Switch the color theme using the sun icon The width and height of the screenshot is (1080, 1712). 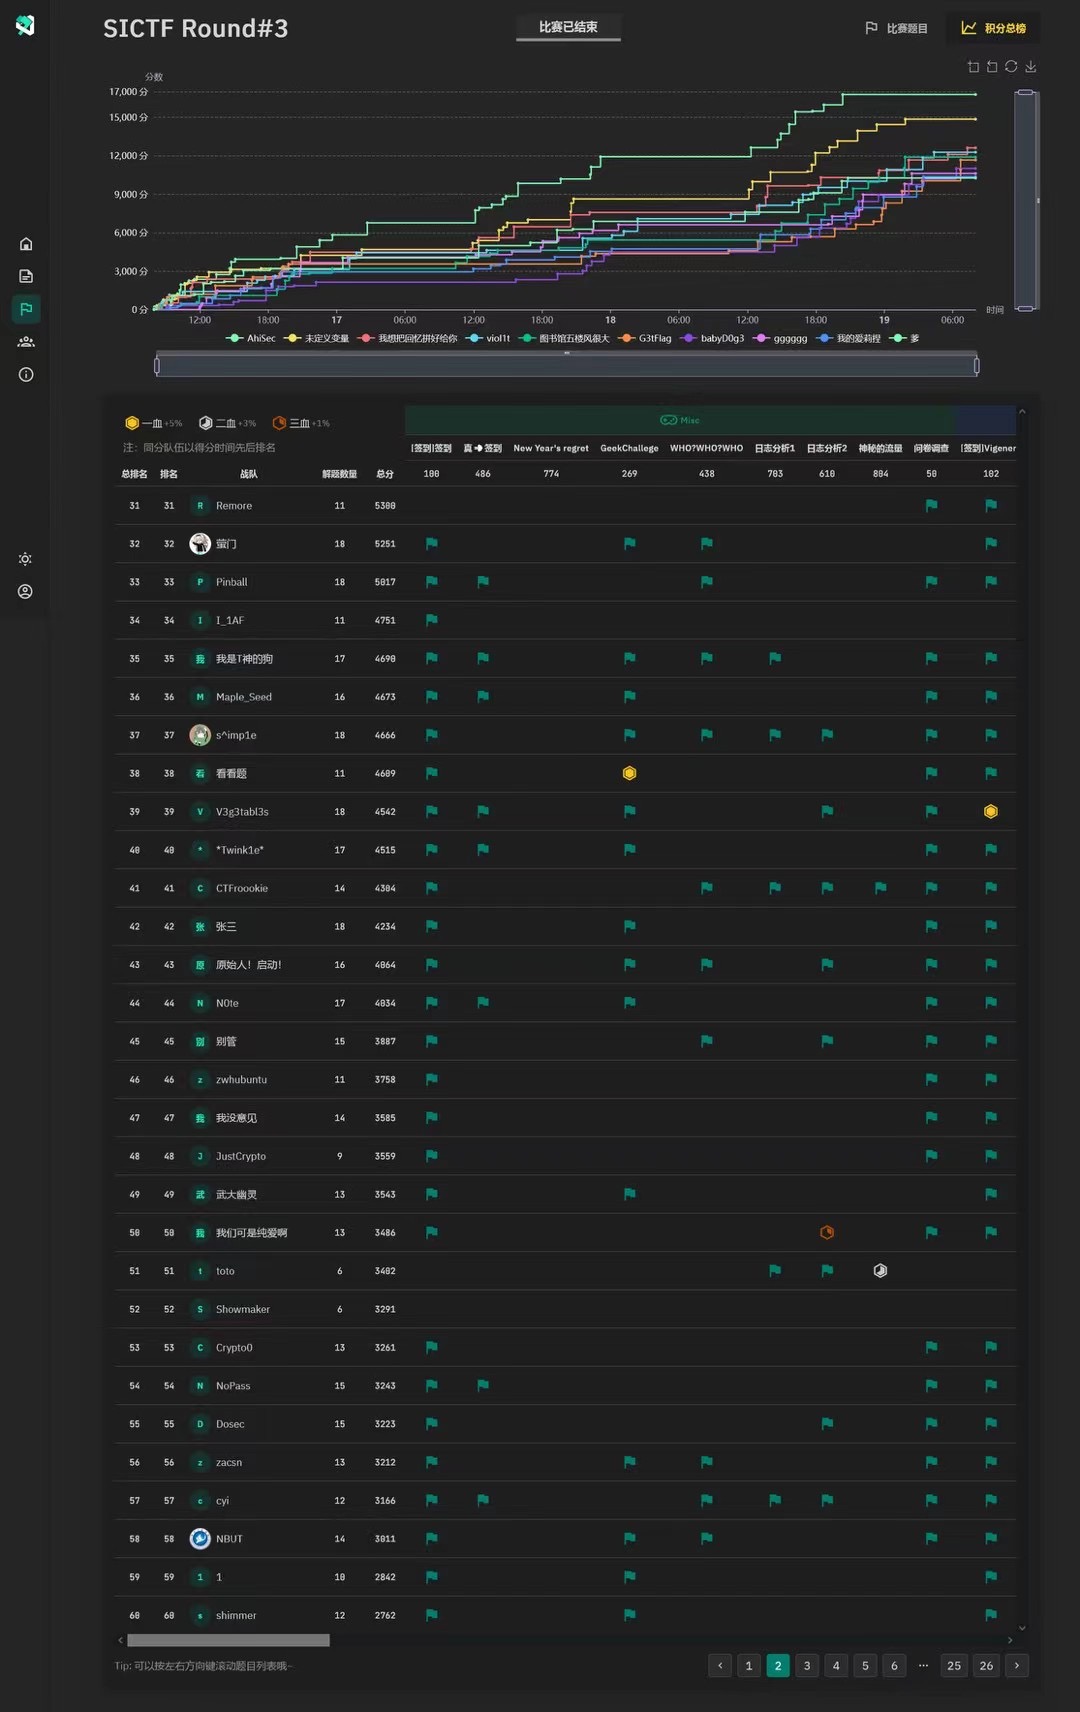(26, 559)
